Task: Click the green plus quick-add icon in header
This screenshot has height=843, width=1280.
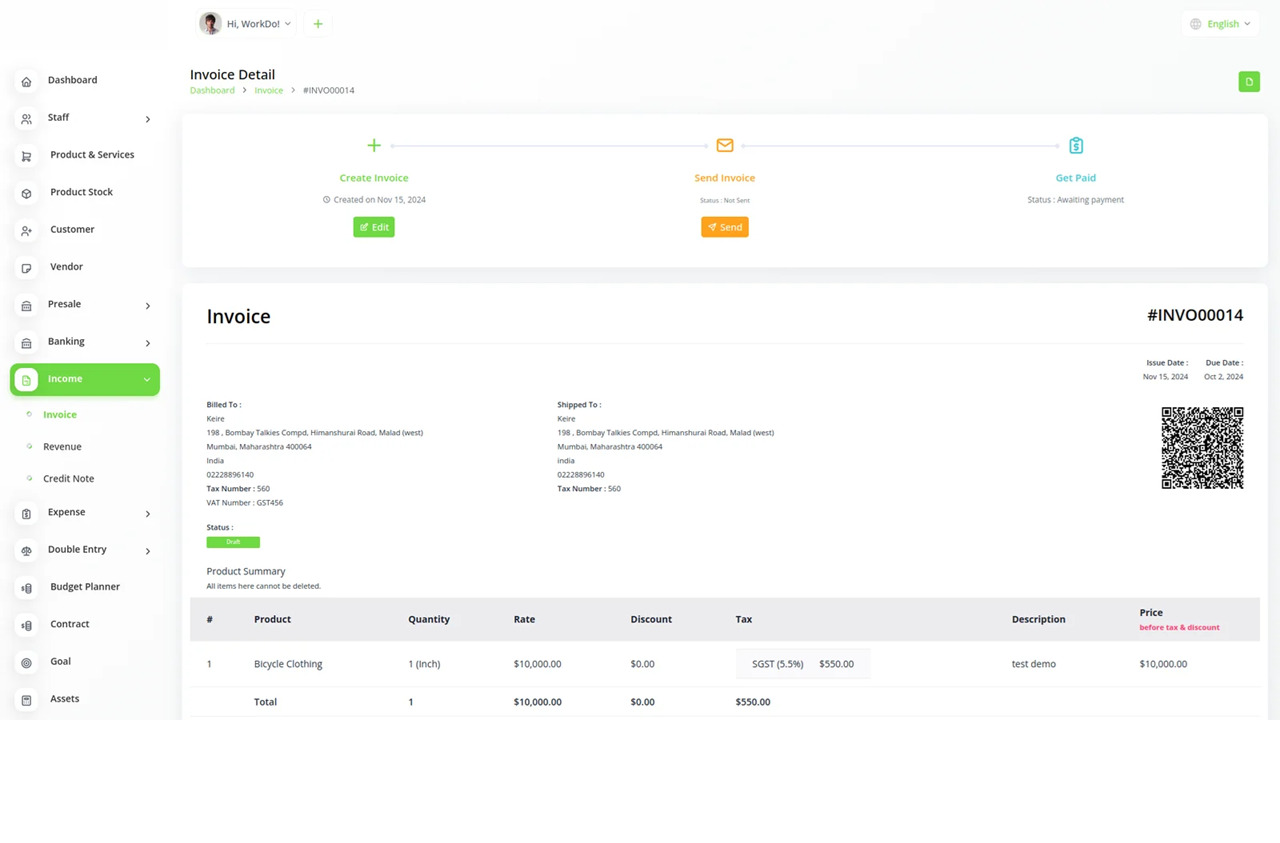Action: tap(318, 24)
